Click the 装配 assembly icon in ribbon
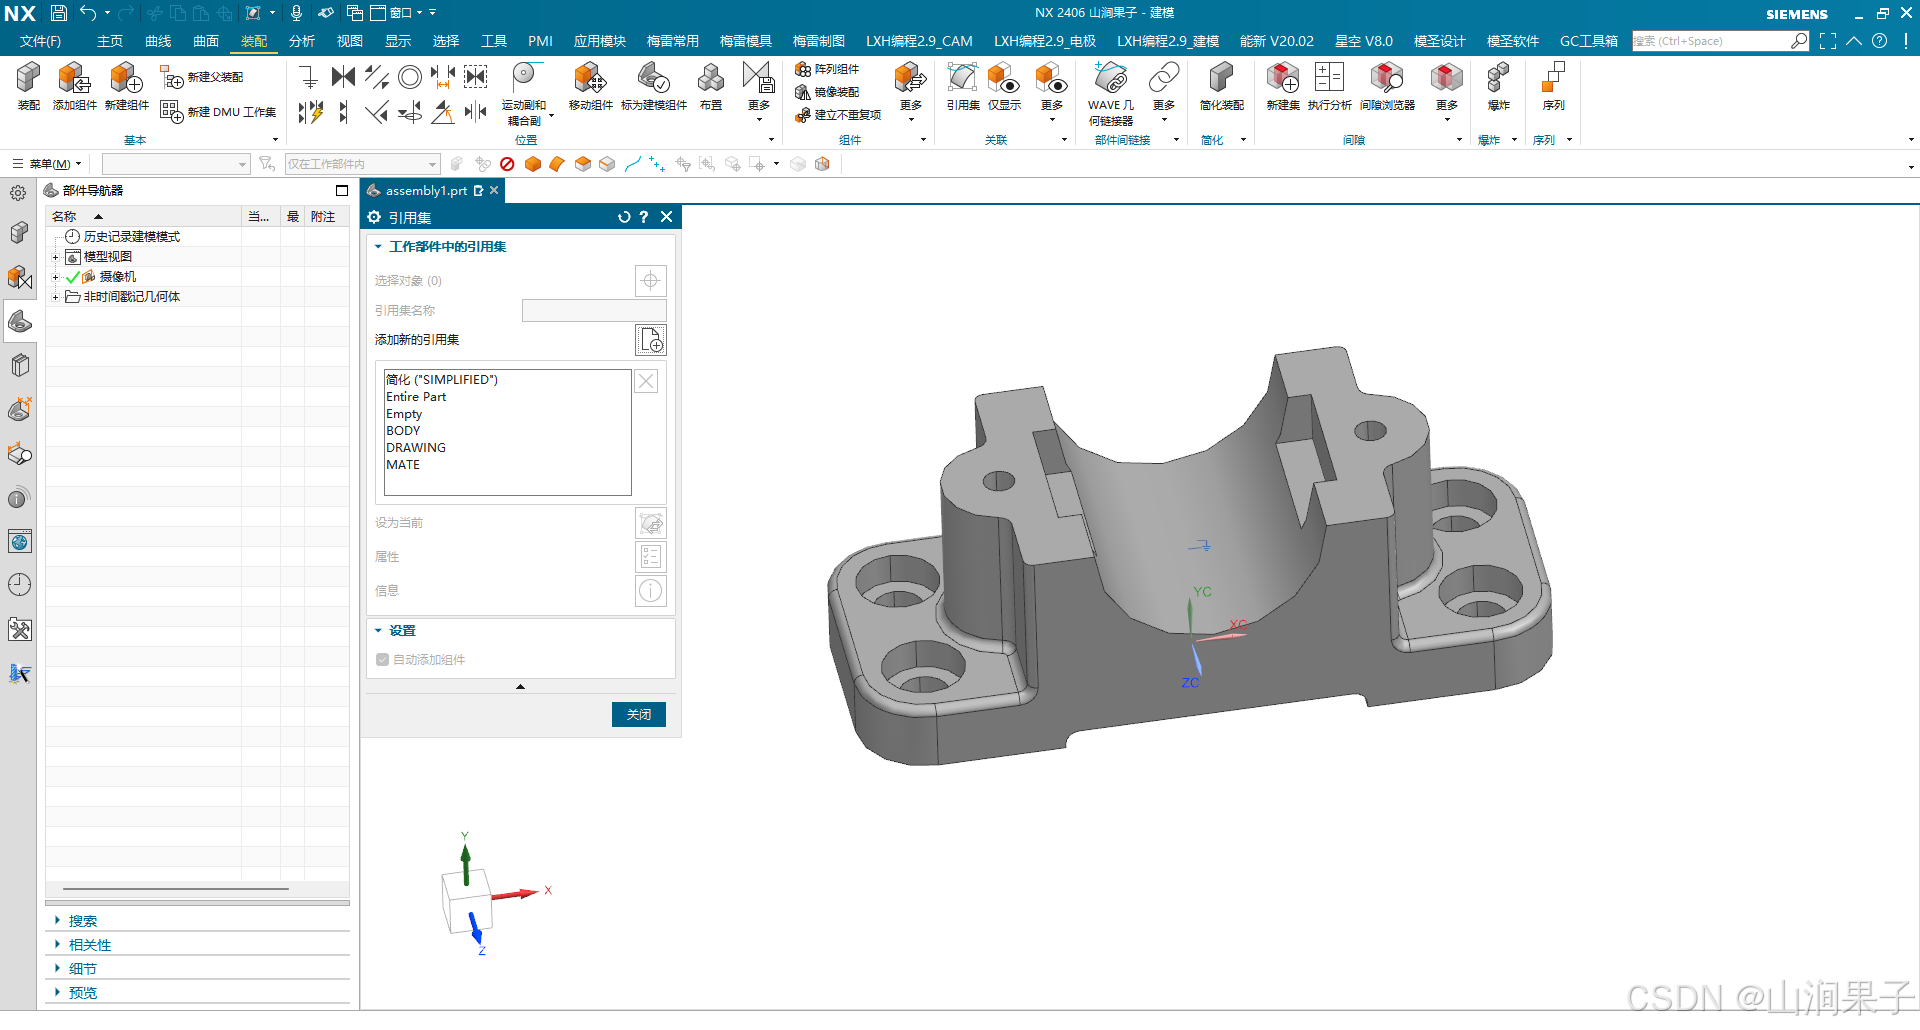The width and height of the screenshot is (1920, 1030). click(x=28, y=85)
